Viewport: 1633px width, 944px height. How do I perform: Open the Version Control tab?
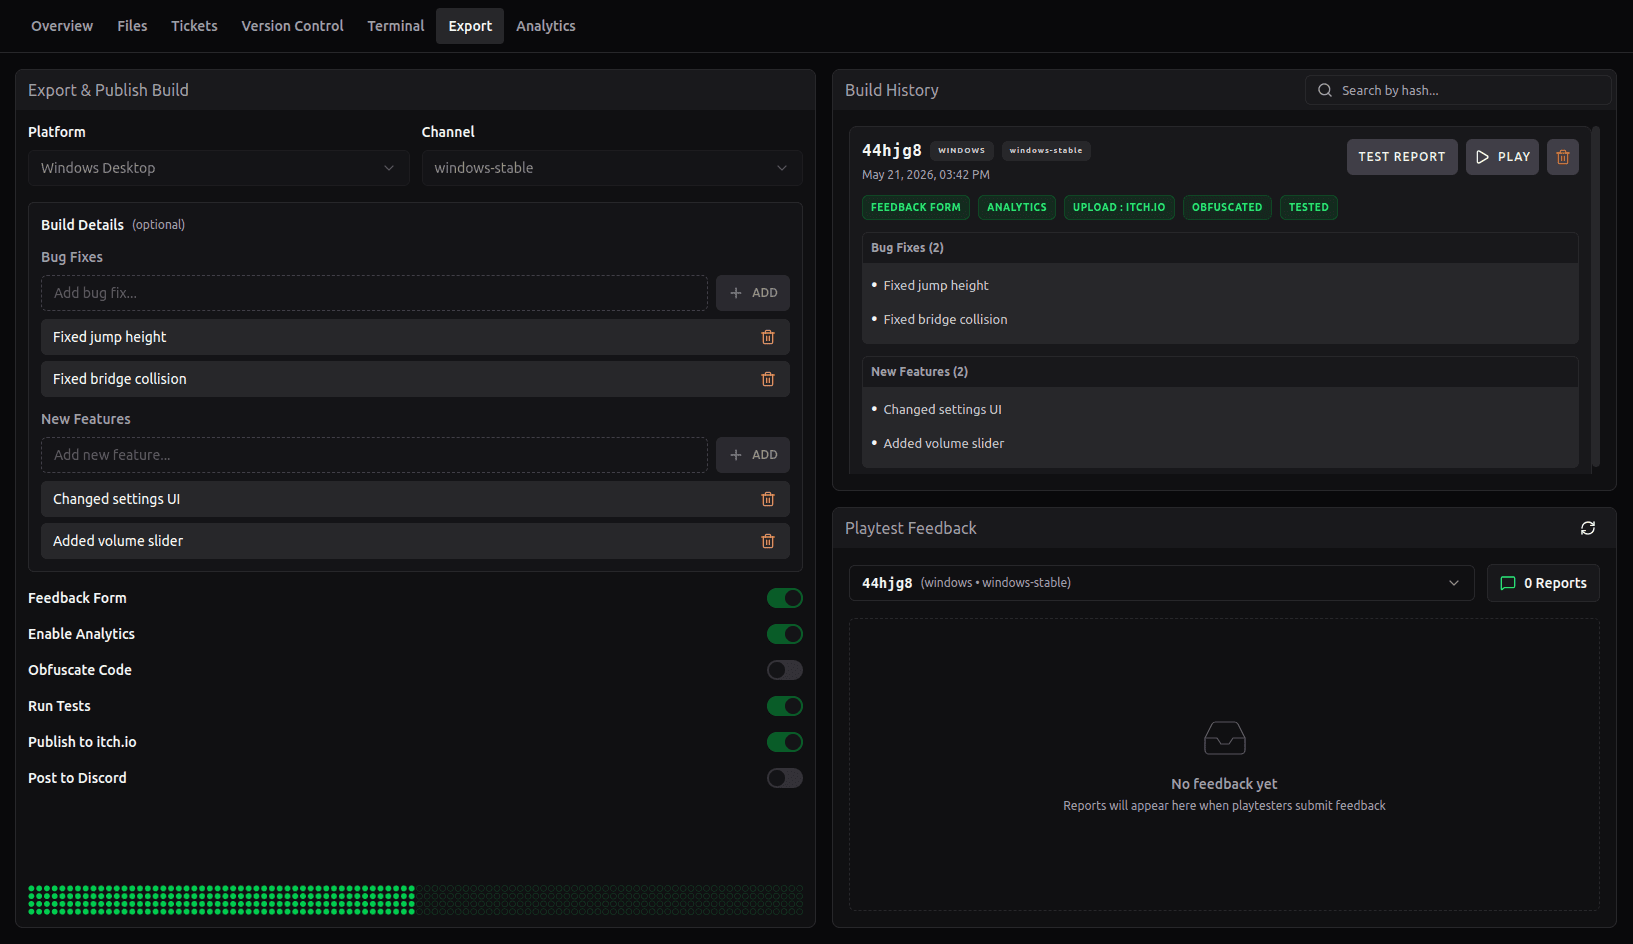(x=292, y=26)
